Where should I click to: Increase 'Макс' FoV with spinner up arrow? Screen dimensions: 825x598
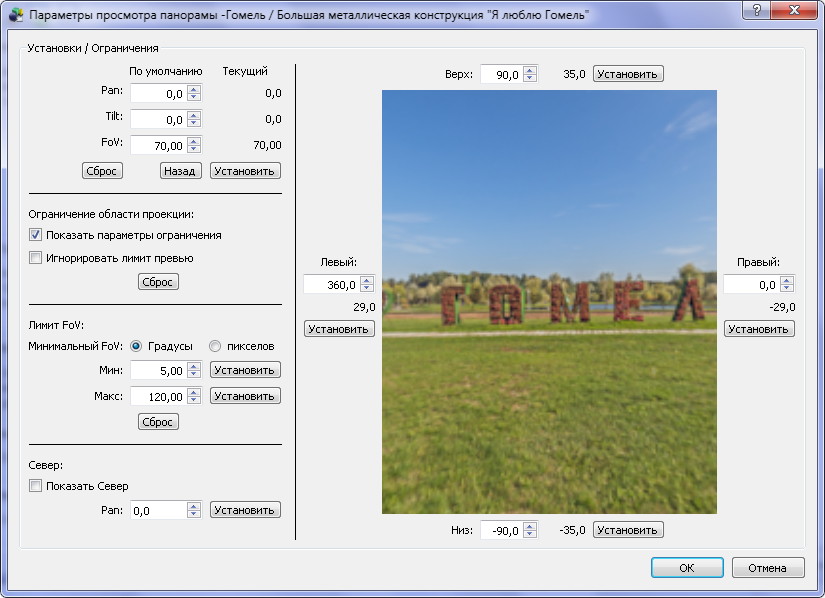(x=194, y=392)
